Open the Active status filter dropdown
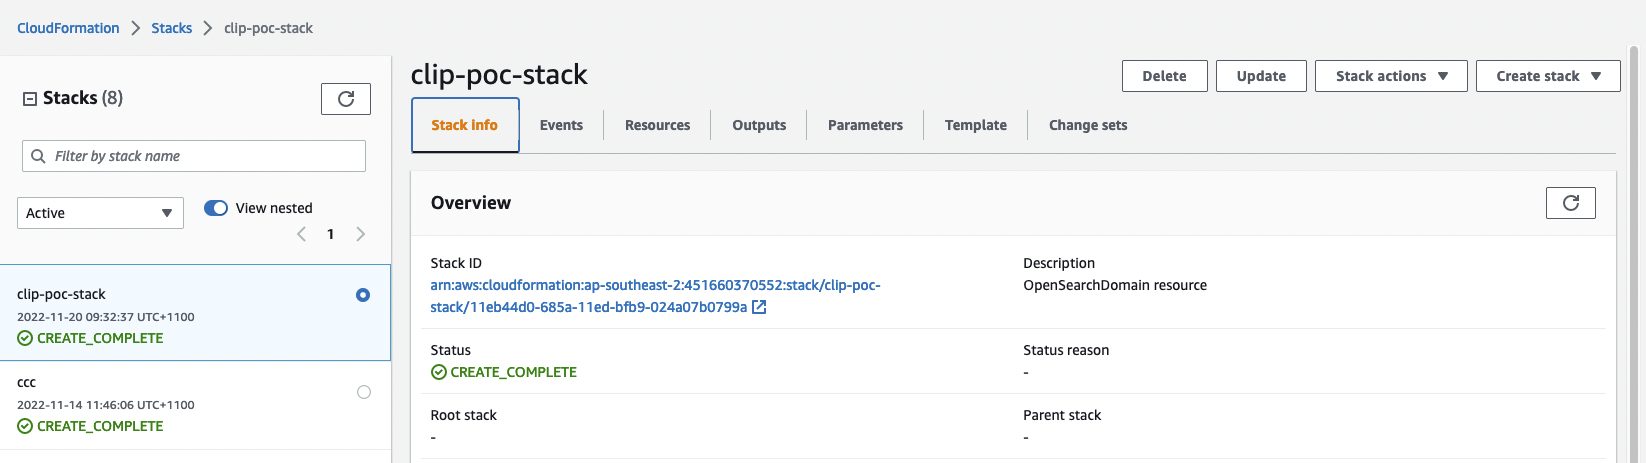 click(x=100, y=213)
